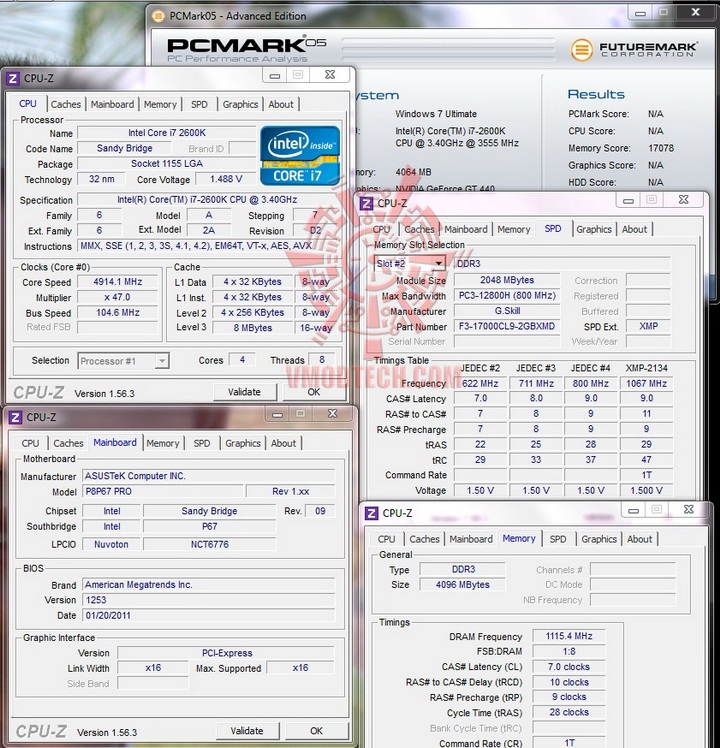Click Validate in the top CPU window

(244, 392)
